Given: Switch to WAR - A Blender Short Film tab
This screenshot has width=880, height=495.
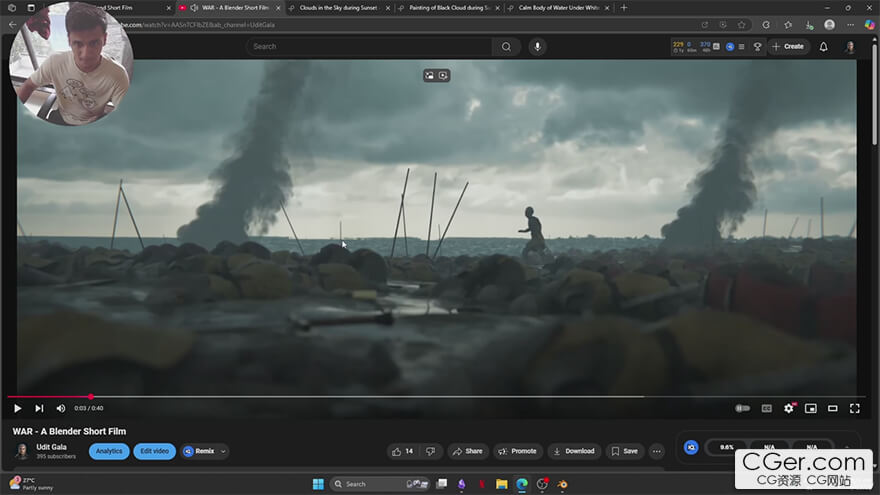Looking at the screenshot, I should coord(230,8).
